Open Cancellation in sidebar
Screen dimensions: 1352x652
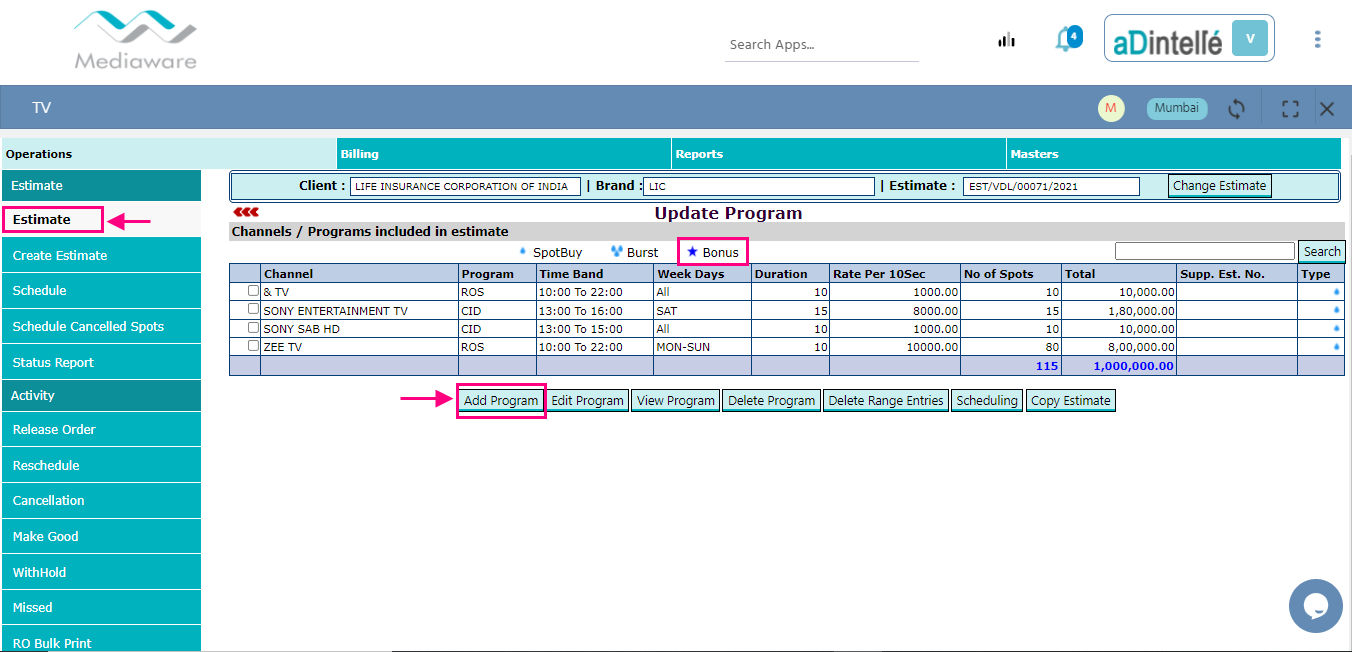(101, 500)
